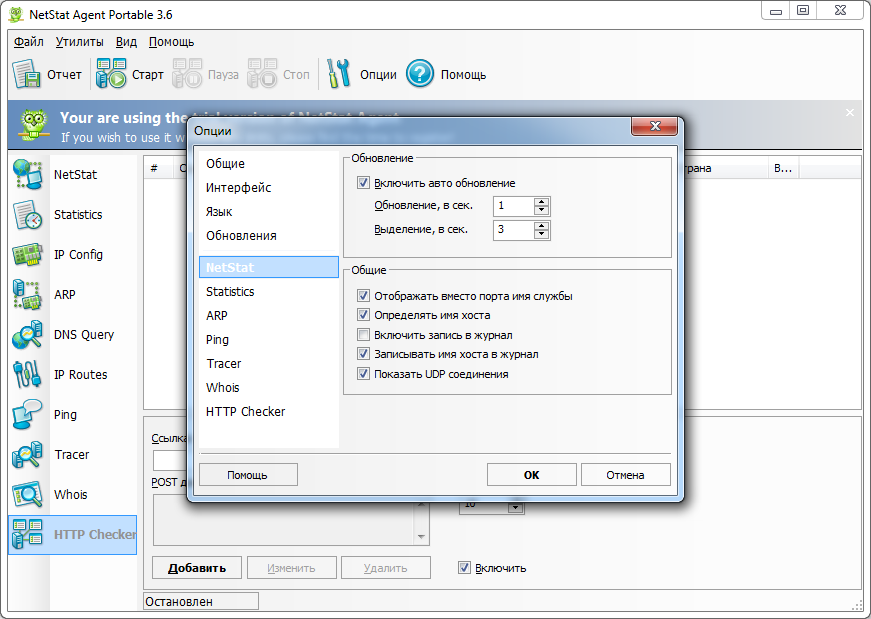This screenshot has width=871, height=619.
Task: Select the Whois sidebar icon
Action: point(27,495)
